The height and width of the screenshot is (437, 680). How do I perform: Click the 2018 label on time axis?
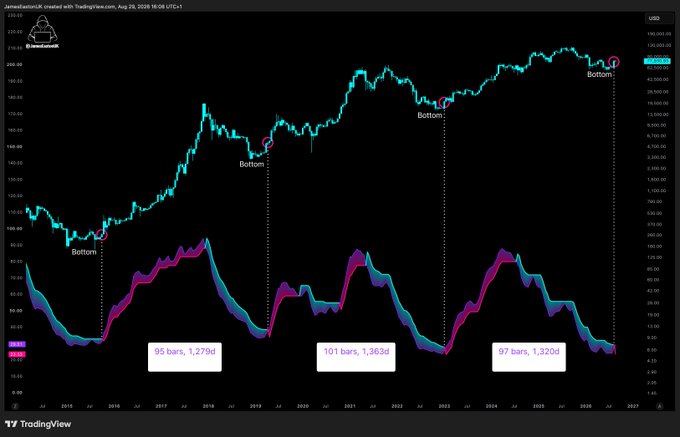click(x=208, y=406)
